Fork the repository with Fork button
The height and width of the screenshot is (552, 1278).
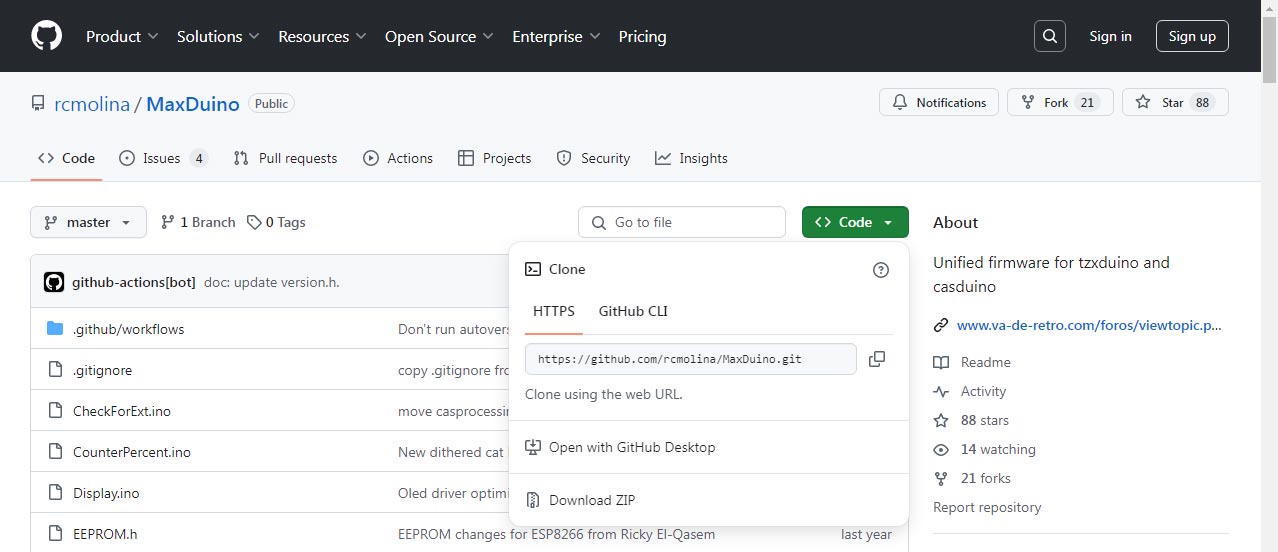point(1060,103)
